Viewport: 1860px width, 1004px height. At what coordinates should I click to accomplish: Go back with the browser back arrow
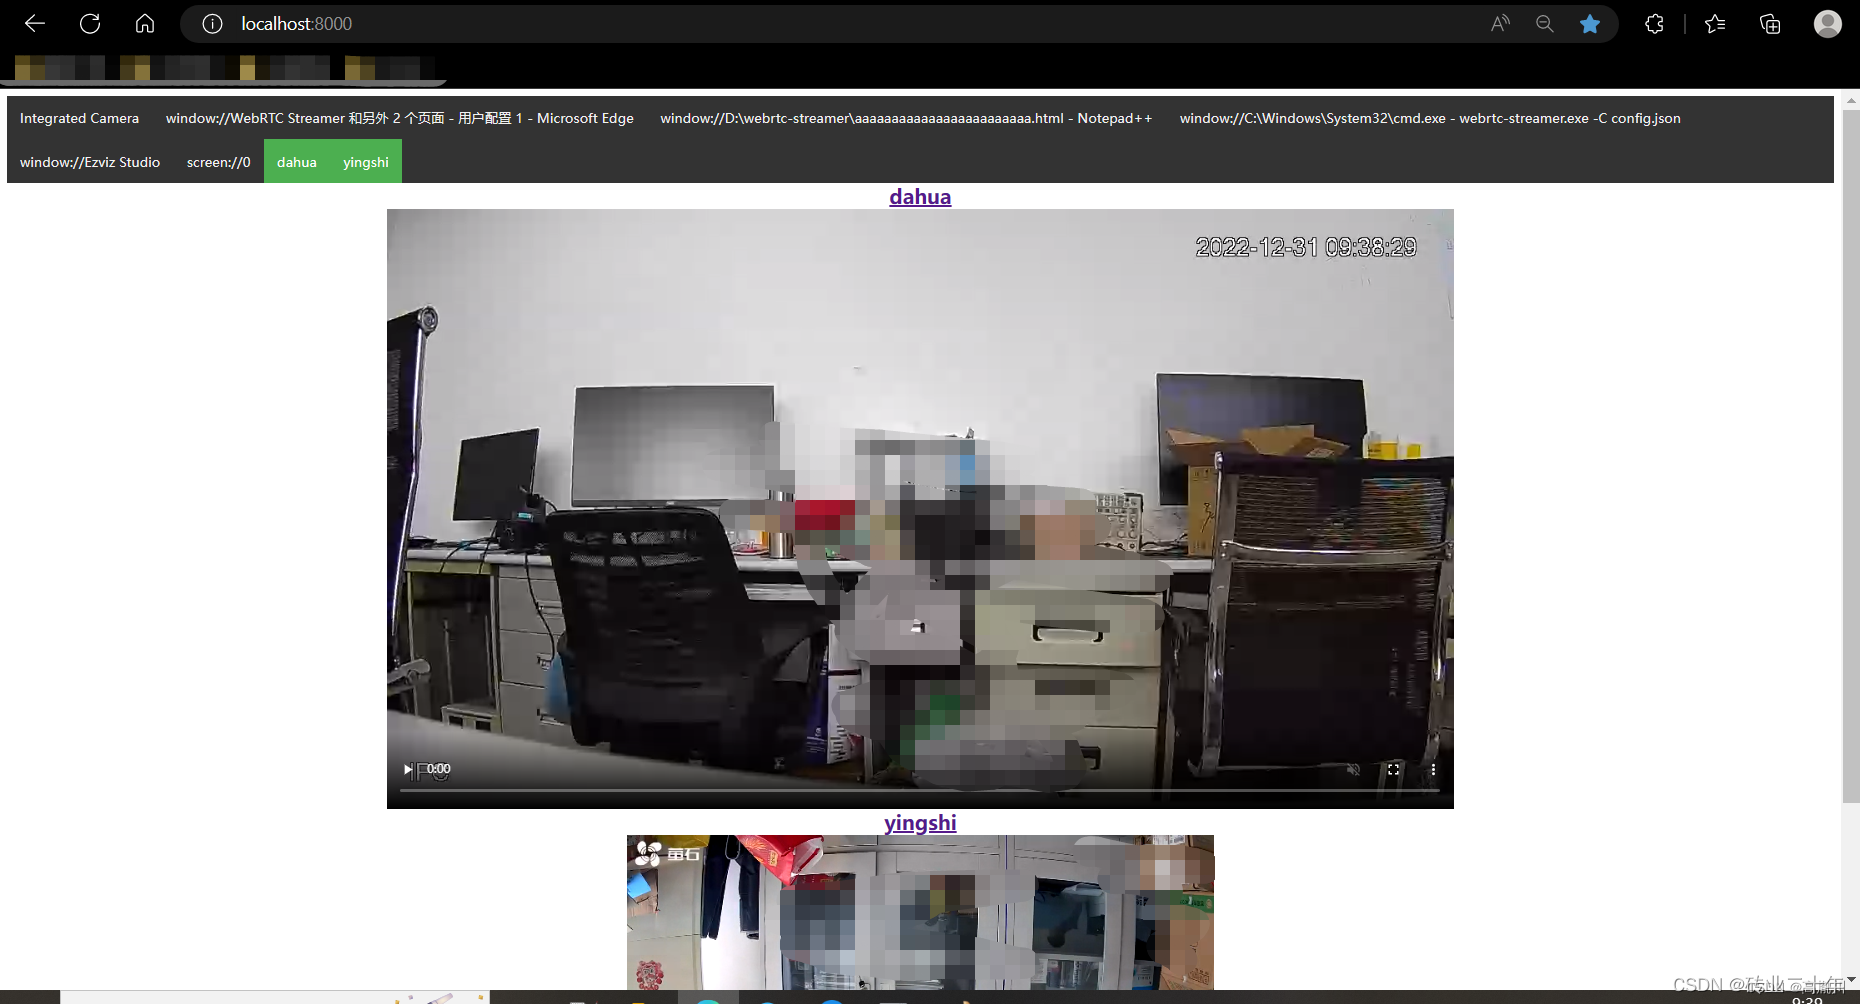click(35, 24)
